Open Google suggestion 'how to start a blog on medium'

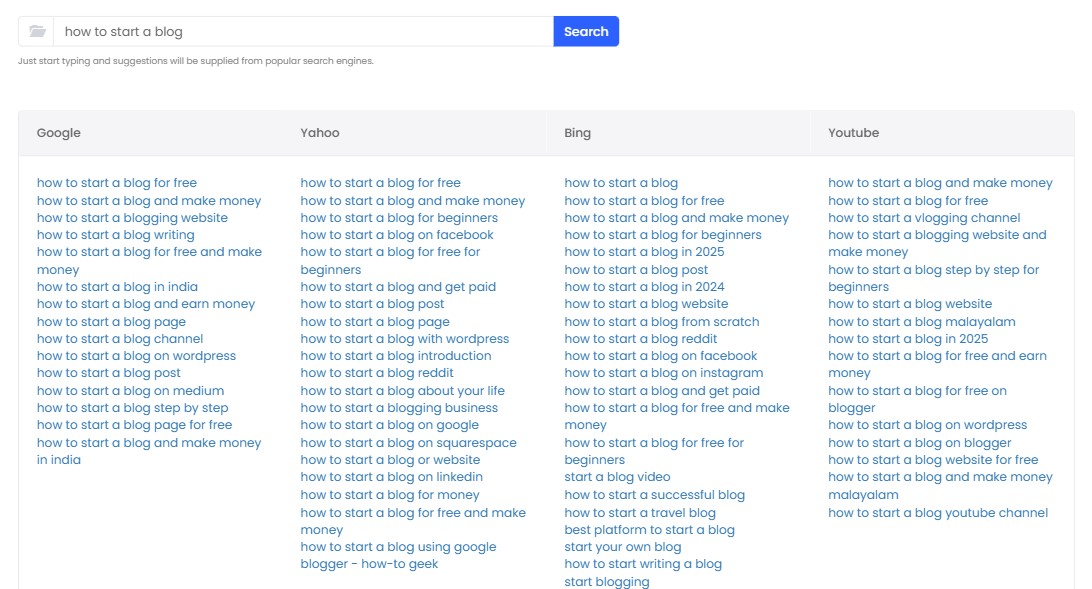tap(130, 391)
